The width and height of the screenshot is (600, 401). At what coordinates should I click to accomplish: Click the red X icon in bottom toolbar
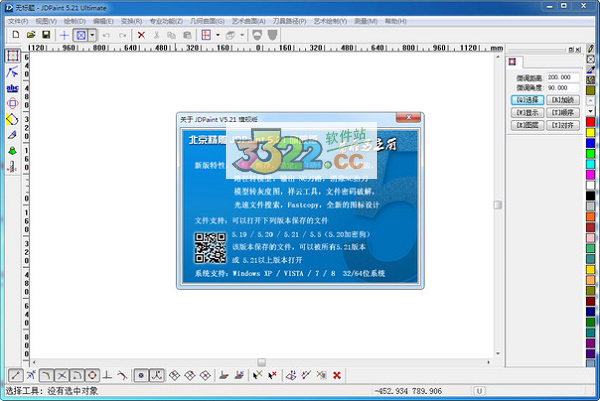(337, 375)
